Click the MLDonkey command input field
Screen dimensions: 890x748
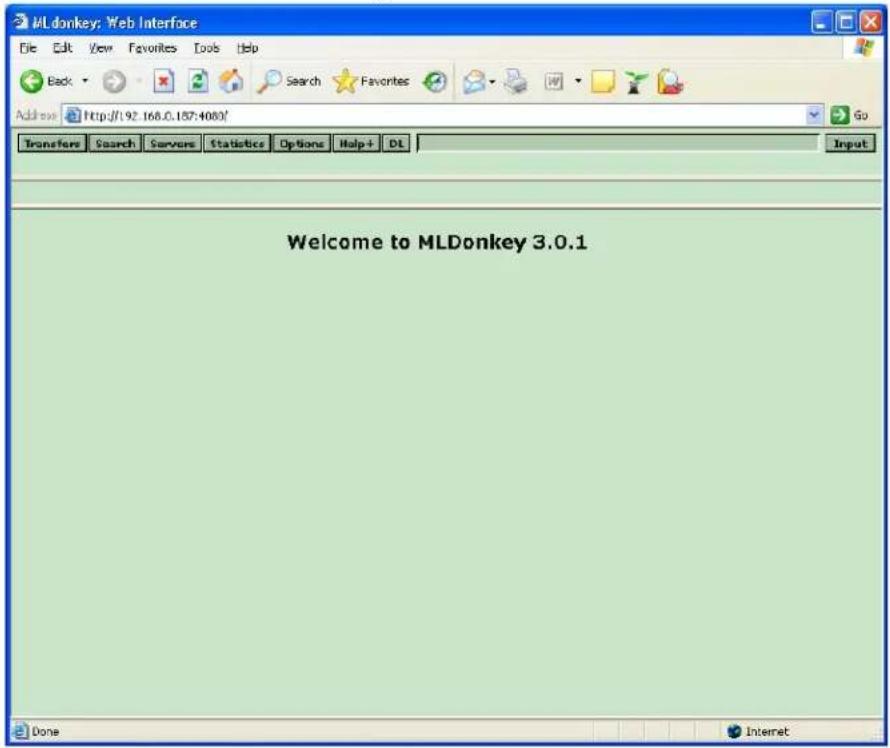(x=618, y=144)
